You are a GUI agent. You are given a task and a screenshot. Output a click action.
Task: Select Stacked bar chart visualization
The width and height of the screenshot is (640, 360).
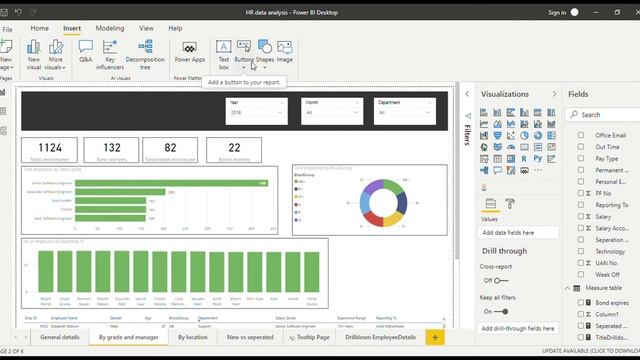(484, 112)
